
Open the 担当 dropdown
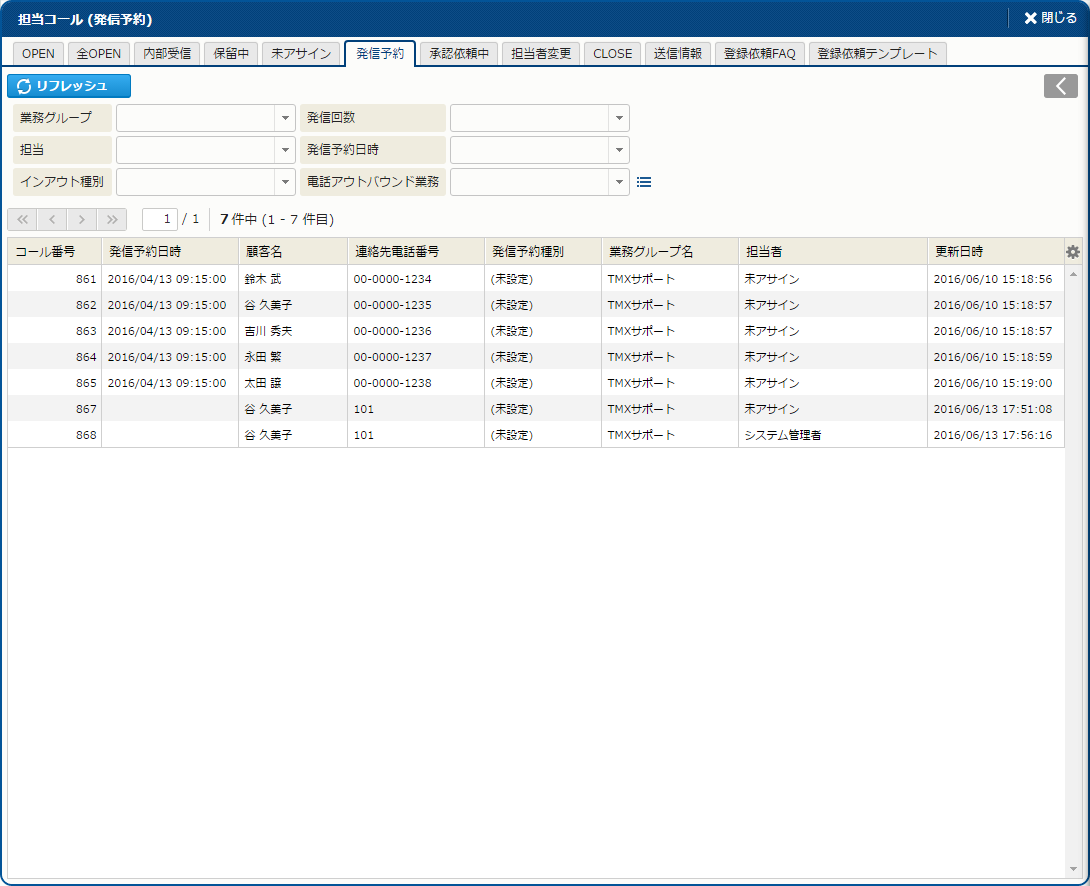[x=283, y=150]
